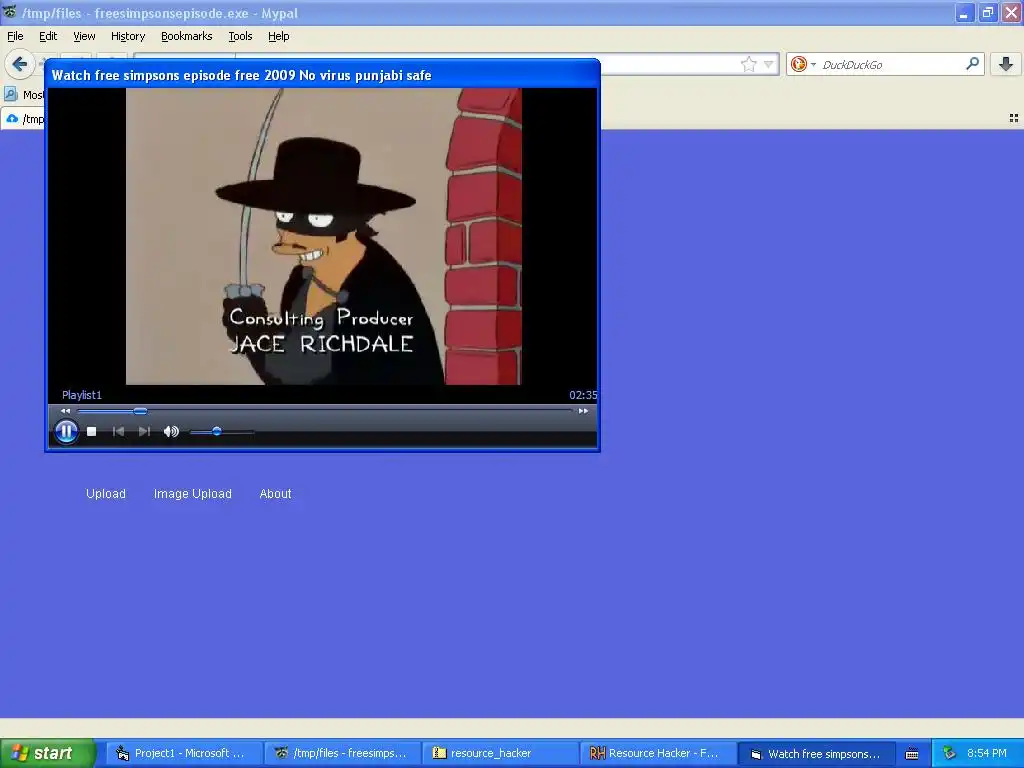Viewport: 1024px width, 768px height.
Task: Restore down the Mypal browser window
Action: click(x=988, y=12)
